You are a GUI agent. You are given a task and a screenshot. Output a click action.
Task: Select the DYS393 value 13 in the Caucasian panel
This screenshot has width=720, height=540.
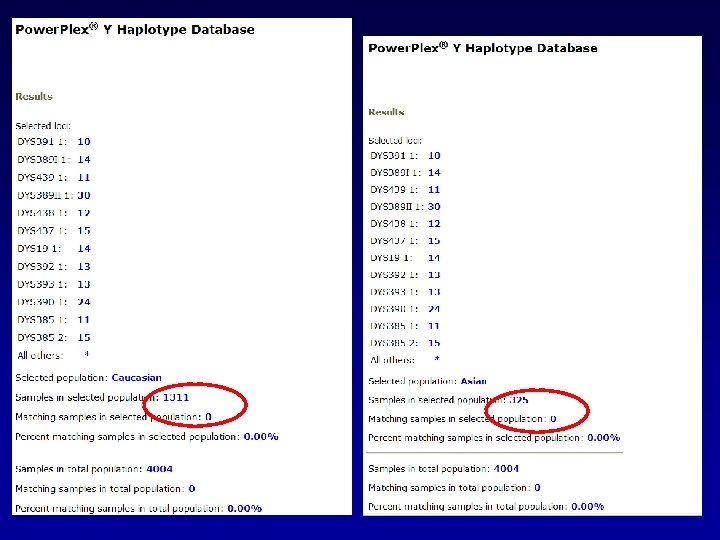click(x=84, y=284)
